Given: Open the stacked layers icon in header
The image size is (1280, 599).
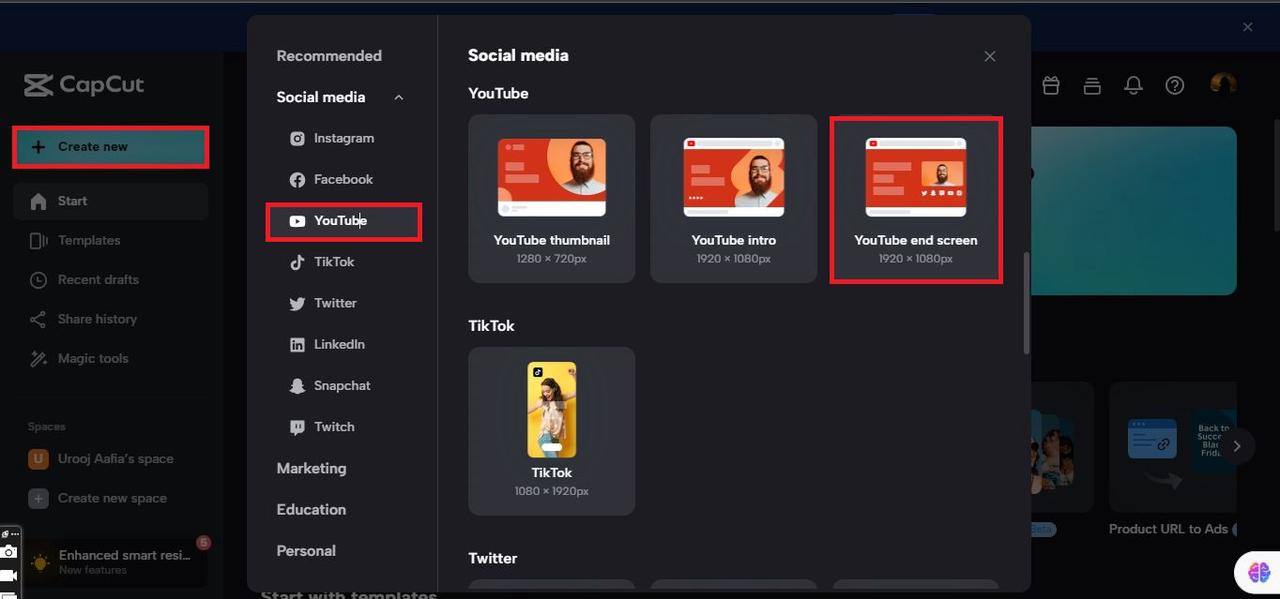Looking at the screenshot, I should pos(1092,86).
